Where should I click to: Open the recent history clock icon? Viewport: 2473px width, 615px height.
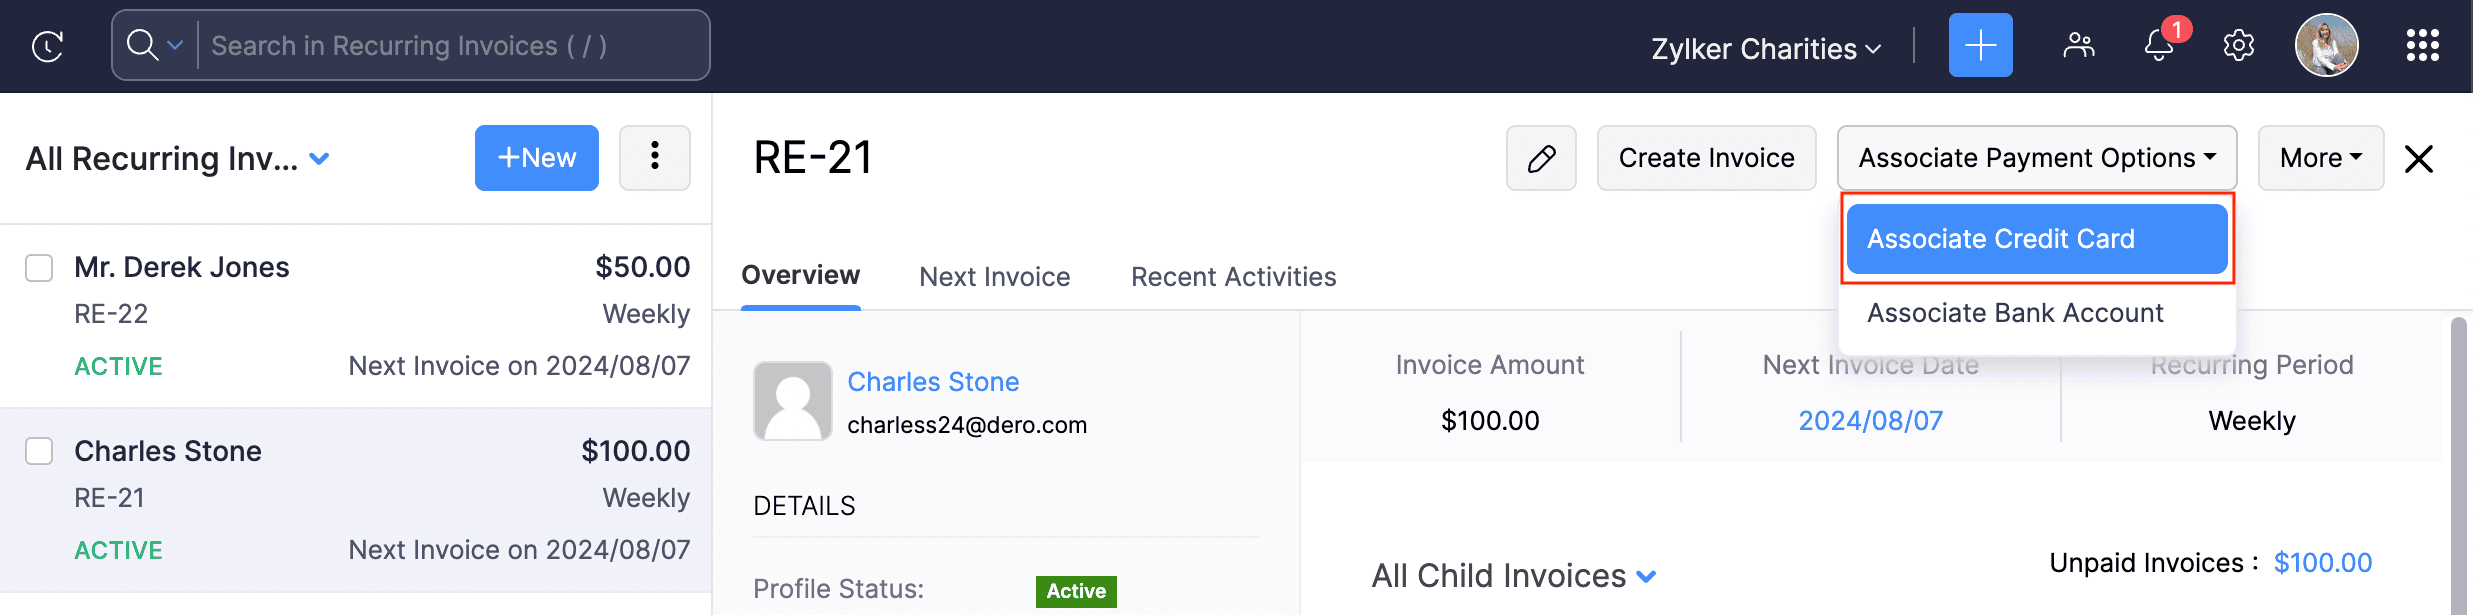click(x=48, y=46)
